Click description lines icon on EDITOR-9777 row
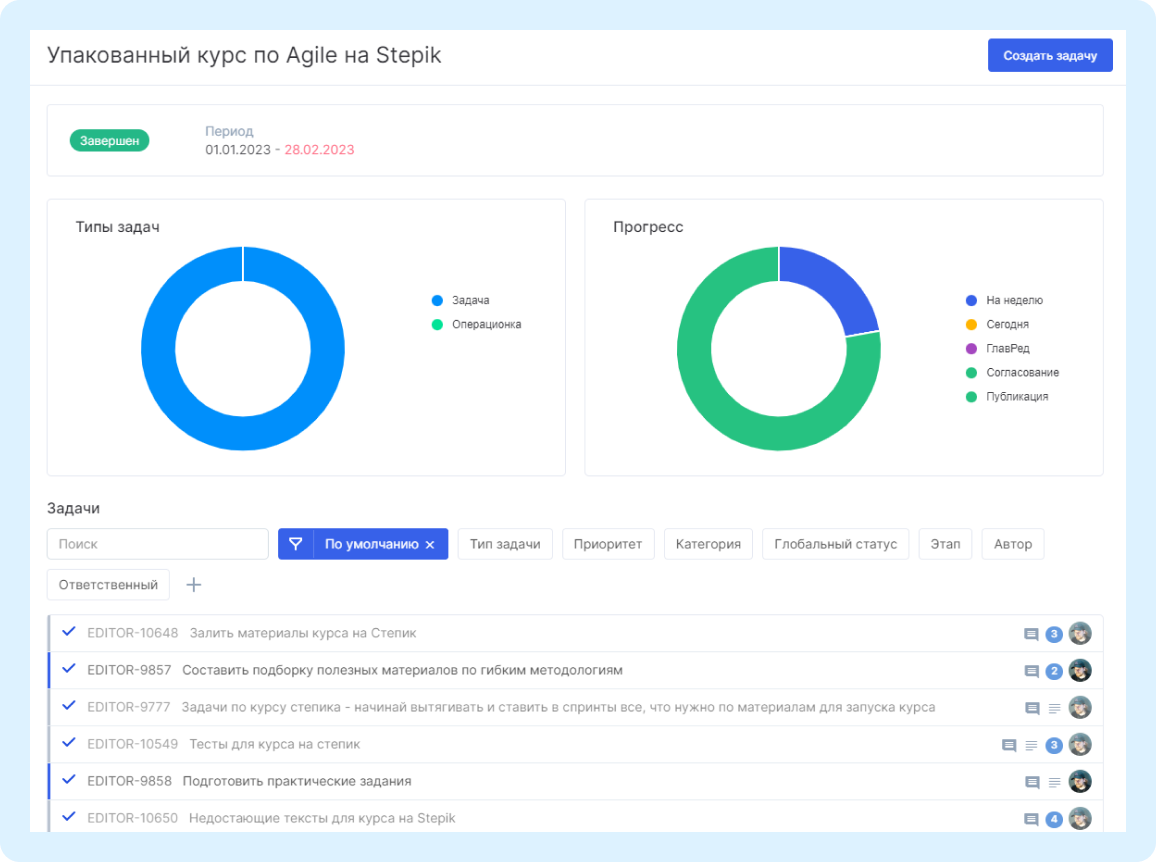This screenshot has width=1156, height=862. [x=1055, y=708]
